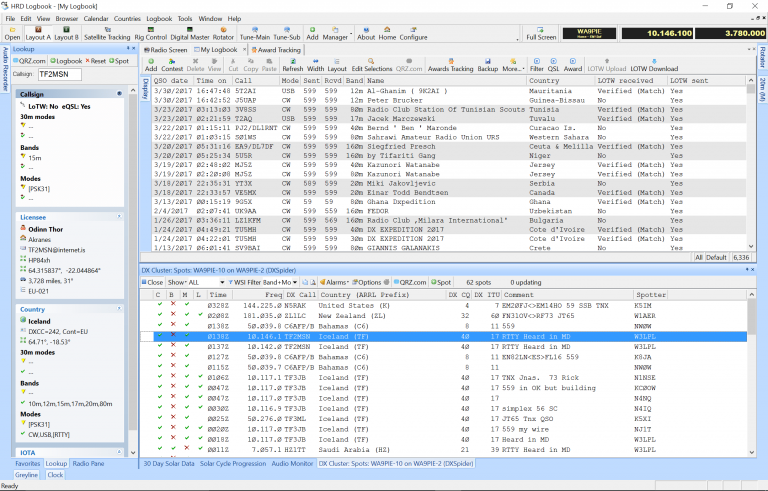Viewport: 768px width, 491px height.
Task: Click the All button below logbook
Action: pos(698,257)
